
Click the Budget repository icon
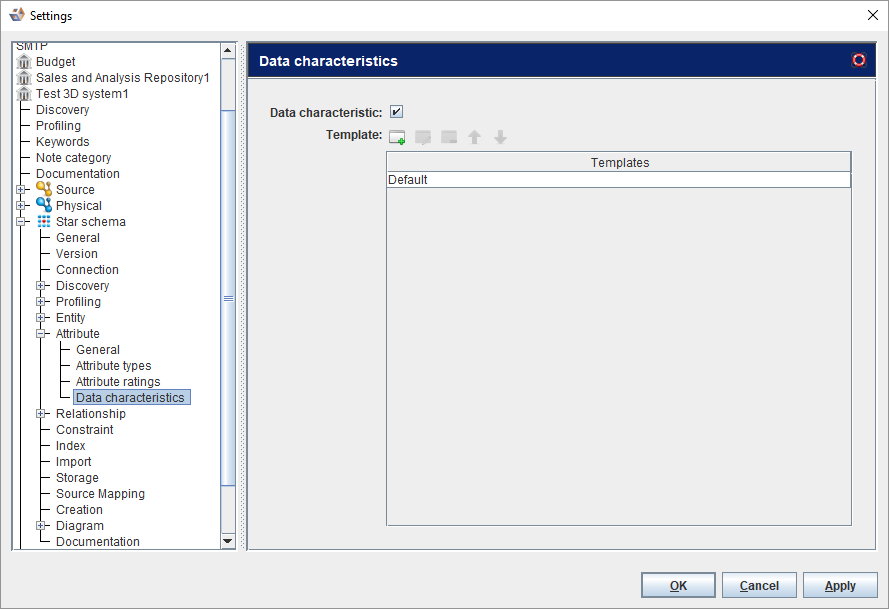[24, 61]
